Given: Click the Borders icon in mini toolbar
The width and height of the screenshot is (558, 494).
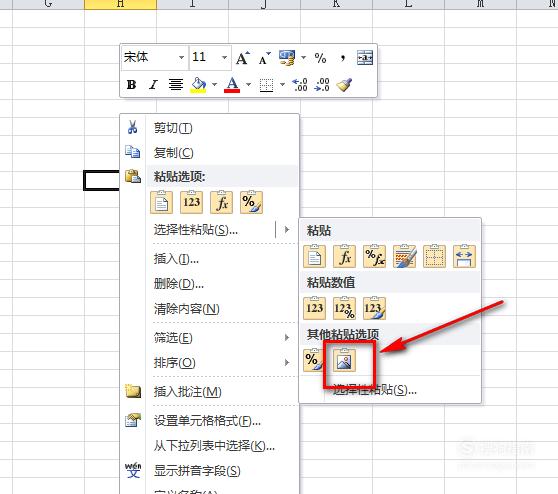Looking at the screenshot, I should [267, 85].
